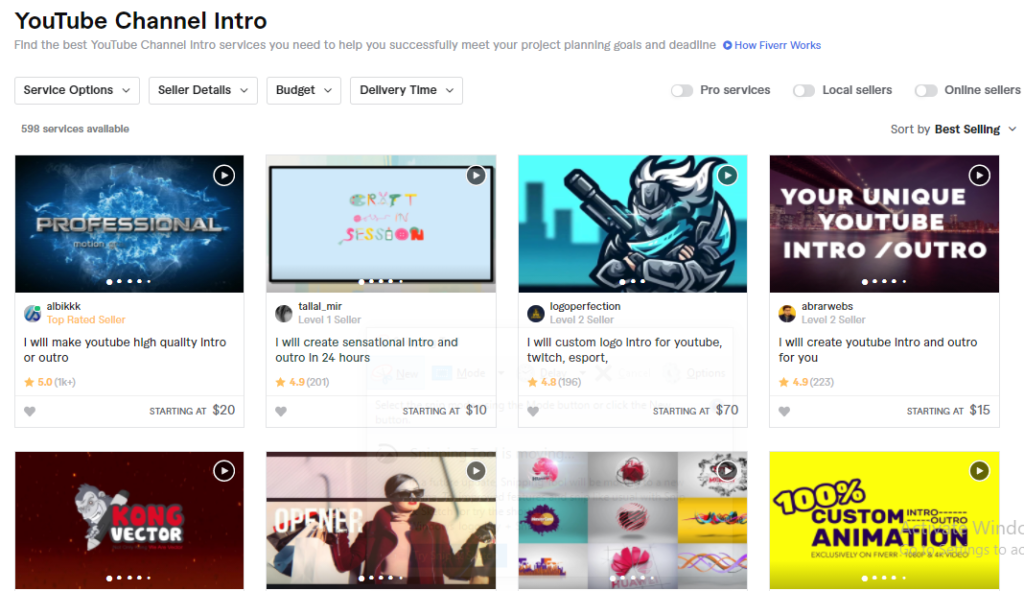Click talial_mir's seller avatar
Image resolution: width=1024 pixels, height=591 pixels.
pos(283,313)
